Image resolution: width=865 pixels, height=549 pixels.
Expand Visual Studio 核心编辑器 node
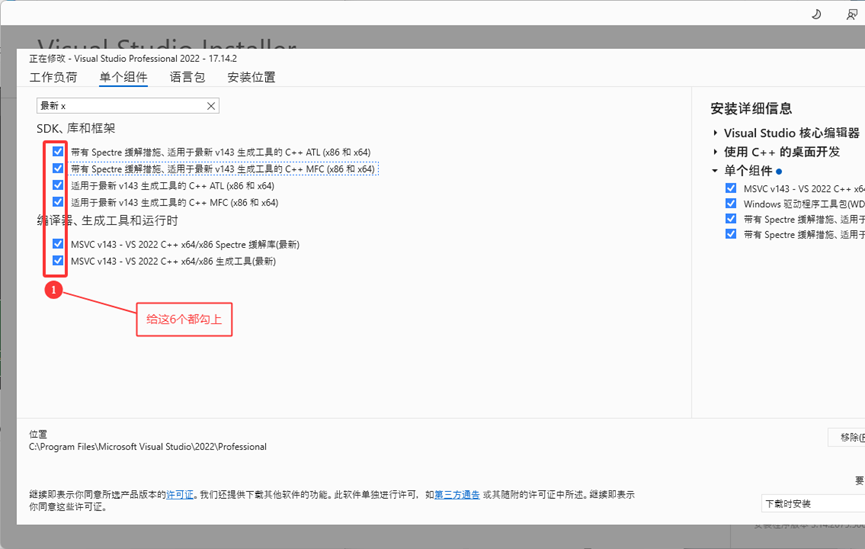(715, 133)
